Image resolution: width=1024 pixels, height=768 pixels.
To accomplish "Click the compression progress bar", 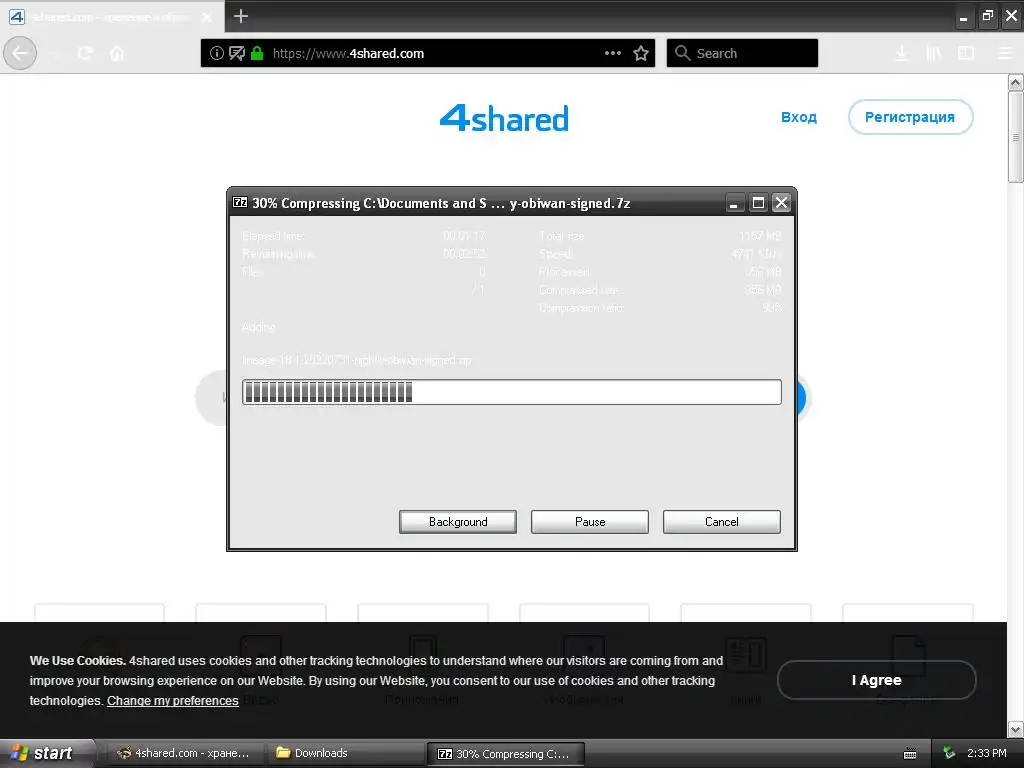I will click(511, 392).
